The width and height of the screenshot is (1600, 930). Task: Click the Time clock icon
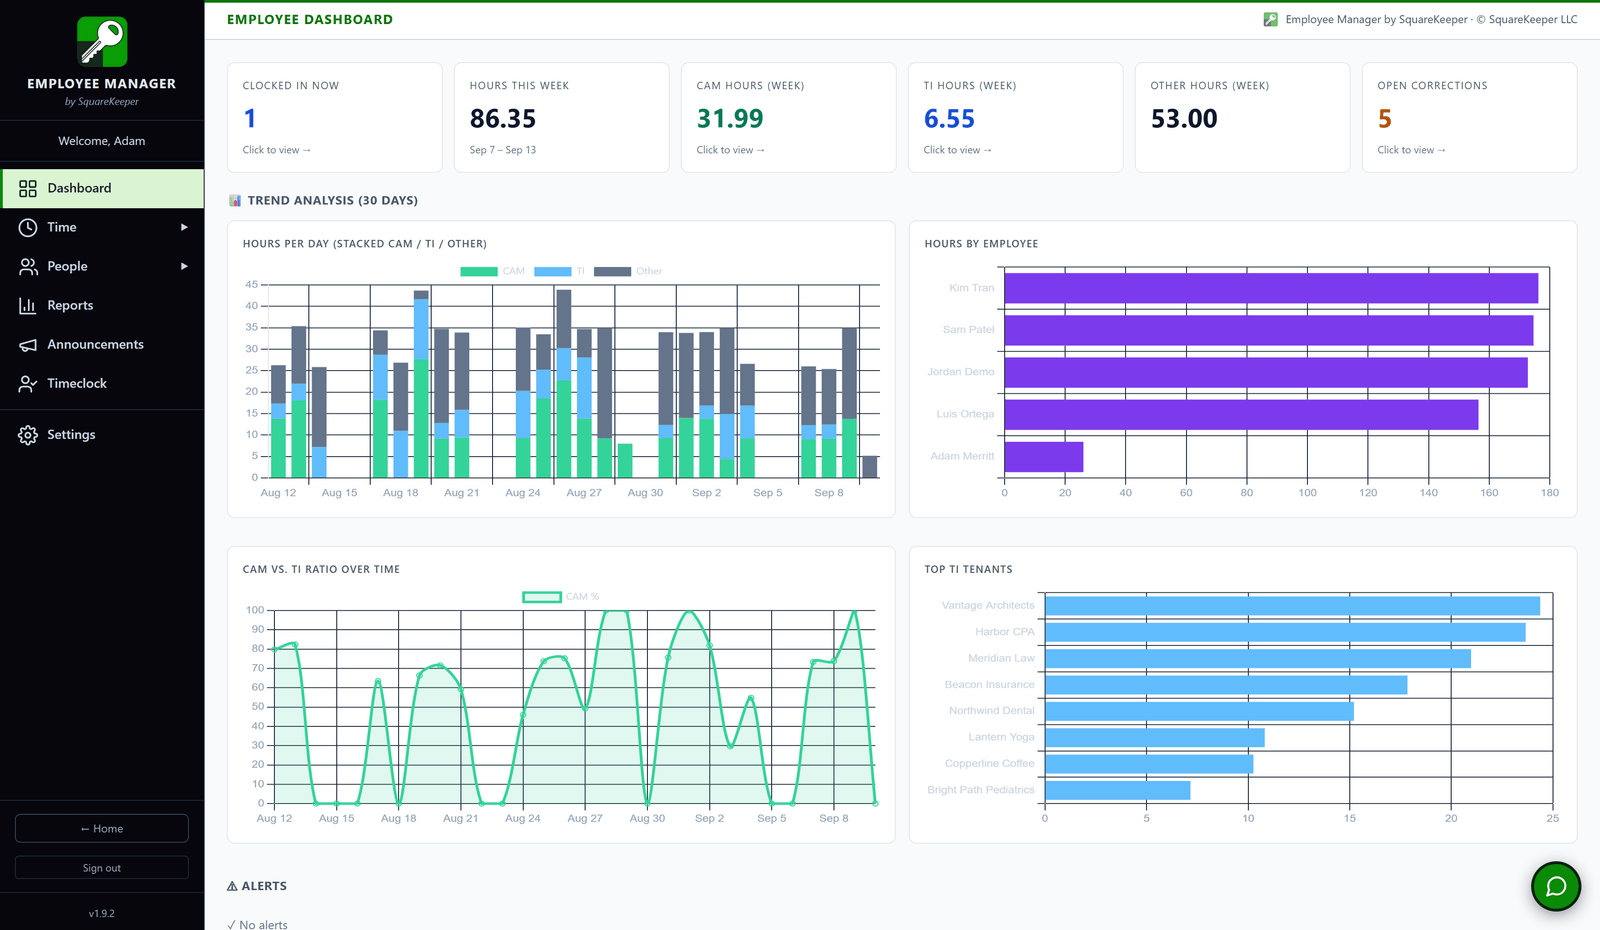(28, 227)
